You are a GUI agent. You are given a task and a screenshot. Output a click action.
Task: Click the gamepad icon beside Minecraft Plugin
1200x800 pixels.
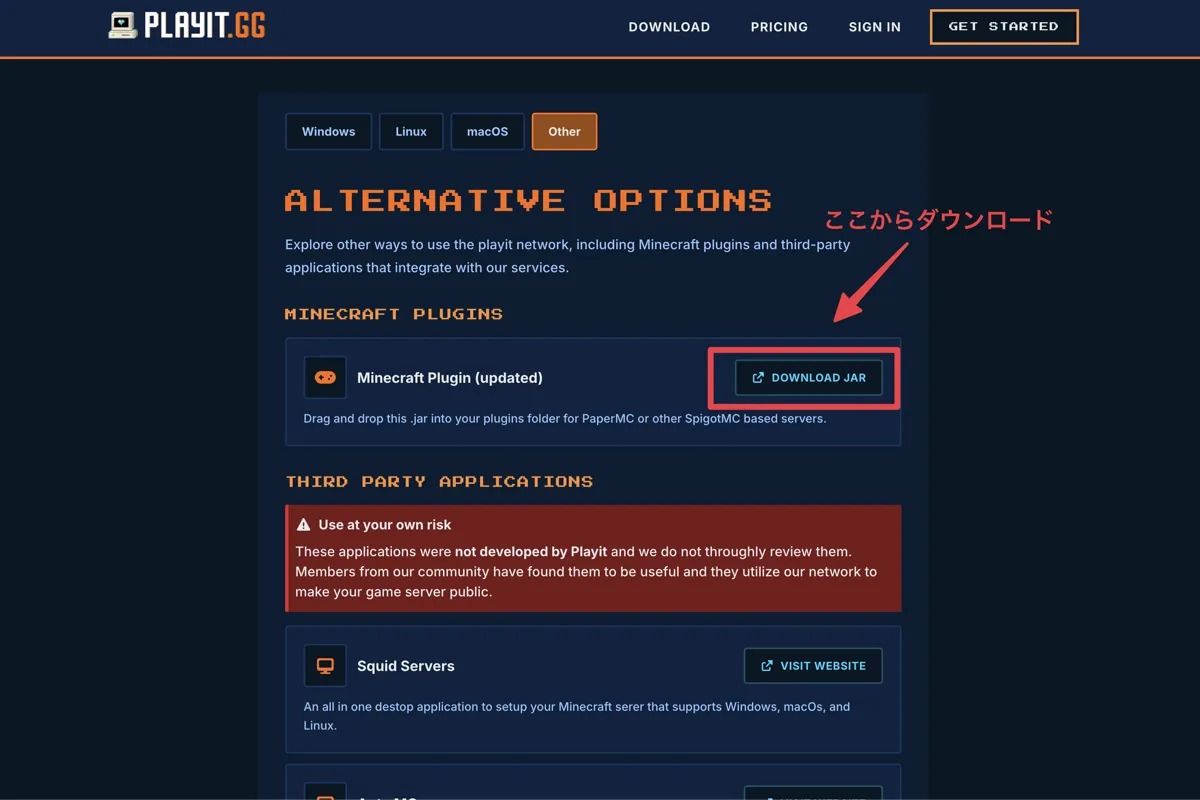point(325,378)
